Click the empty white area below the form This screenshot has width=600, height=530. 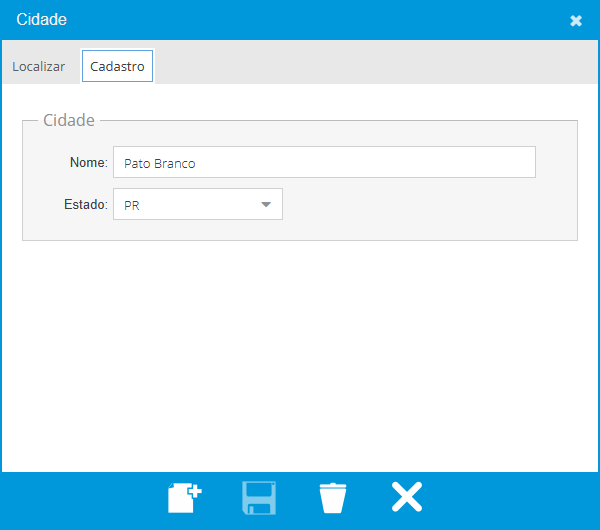coord(300,360)
